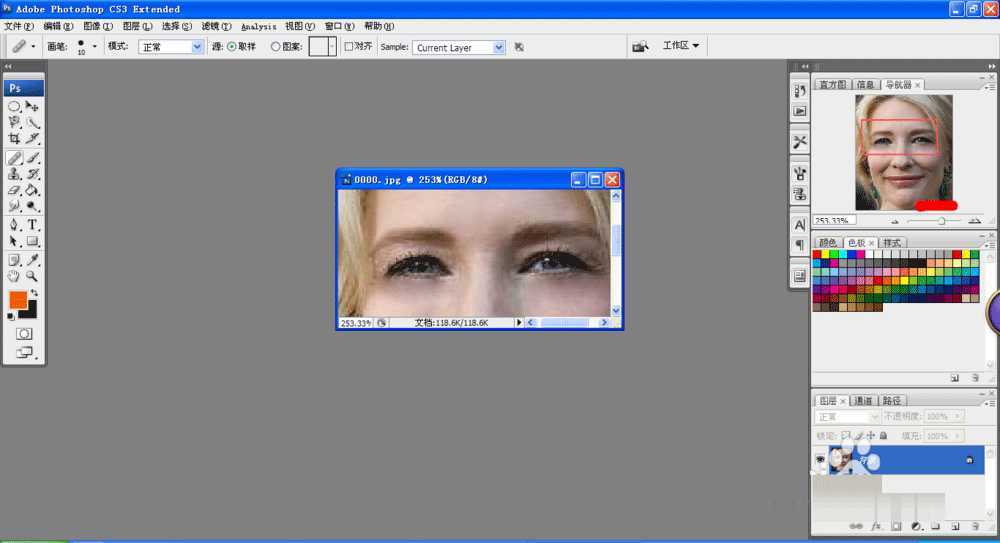
Task: Enable the 对齐 checkbox
Action: tap(348, 47)
